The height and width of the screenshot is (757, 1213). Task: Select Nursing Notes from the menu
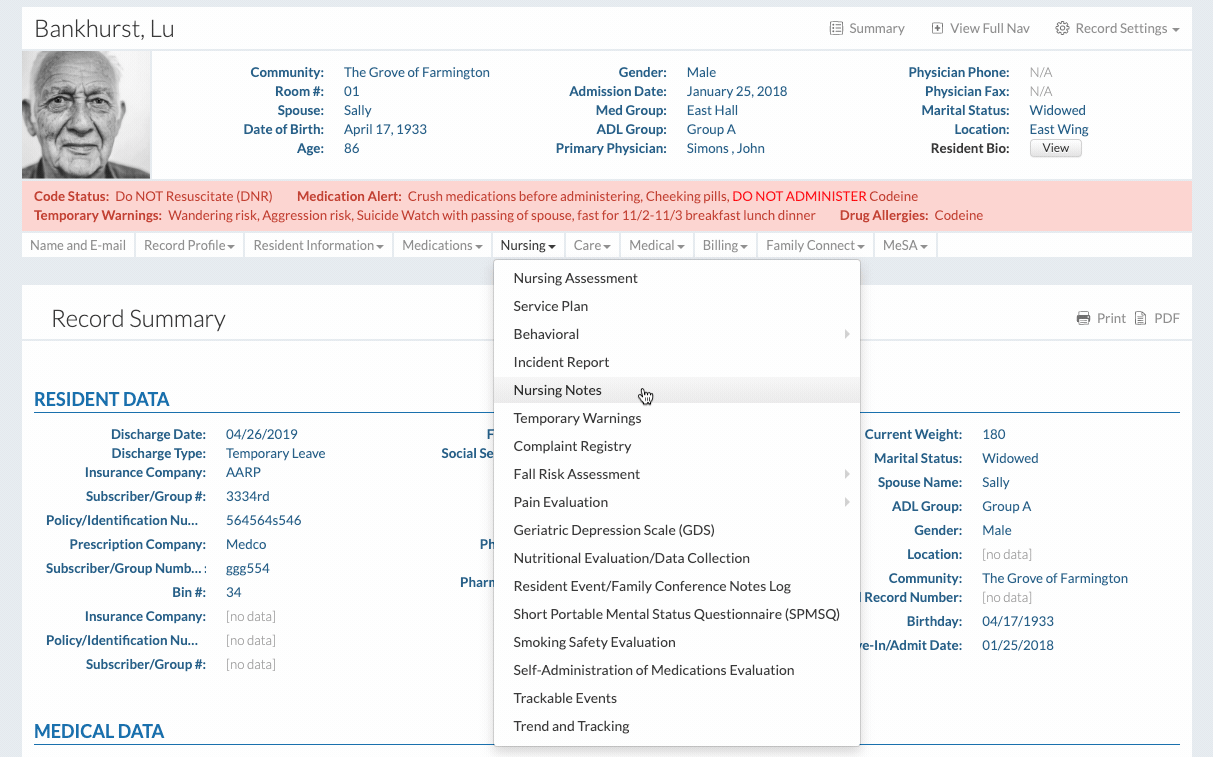click(557, 390)
